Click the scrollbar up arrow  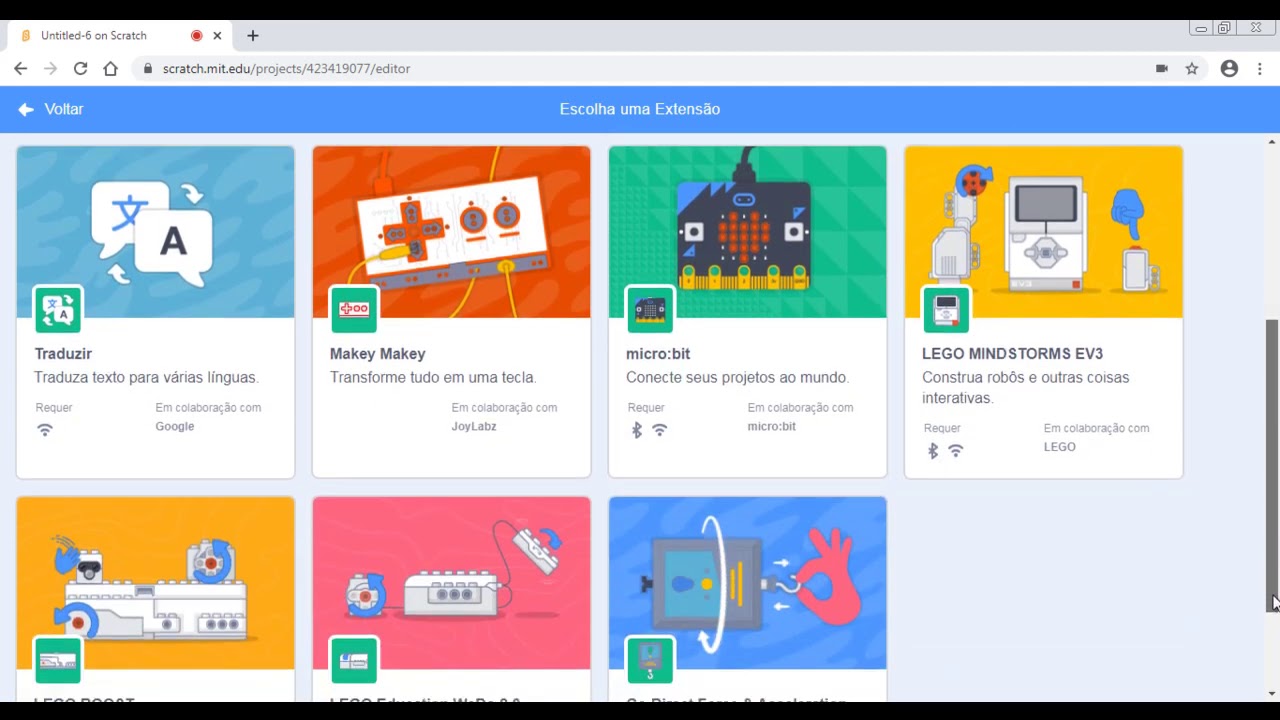pyautogui.click(x=1272, y=142)
